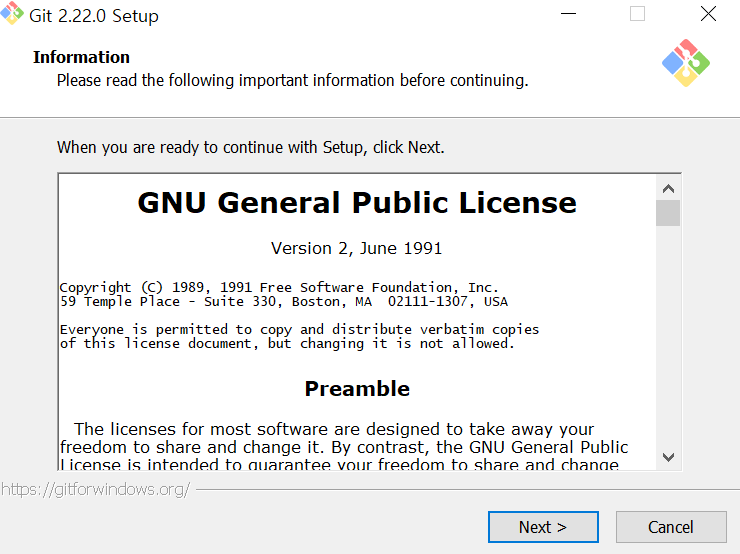Click the 'Please read the following' text
740x554 pixels.
point(293,81)
